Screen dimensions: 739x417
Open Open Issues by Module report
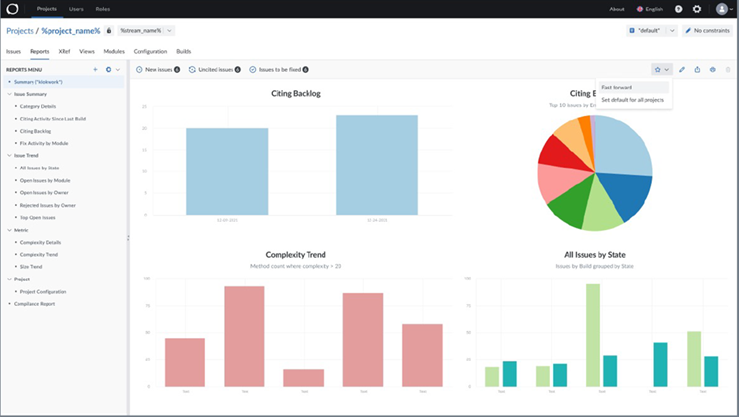[45, 180]
